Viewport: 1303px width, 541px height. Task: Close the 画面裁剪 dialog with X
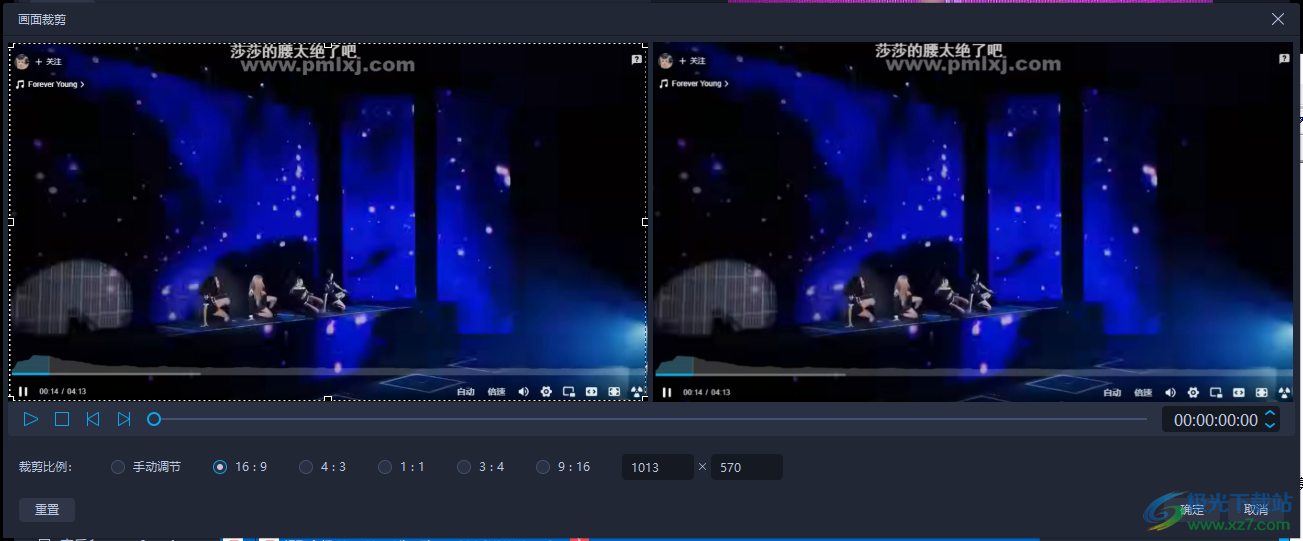[x=1278, y=19]
